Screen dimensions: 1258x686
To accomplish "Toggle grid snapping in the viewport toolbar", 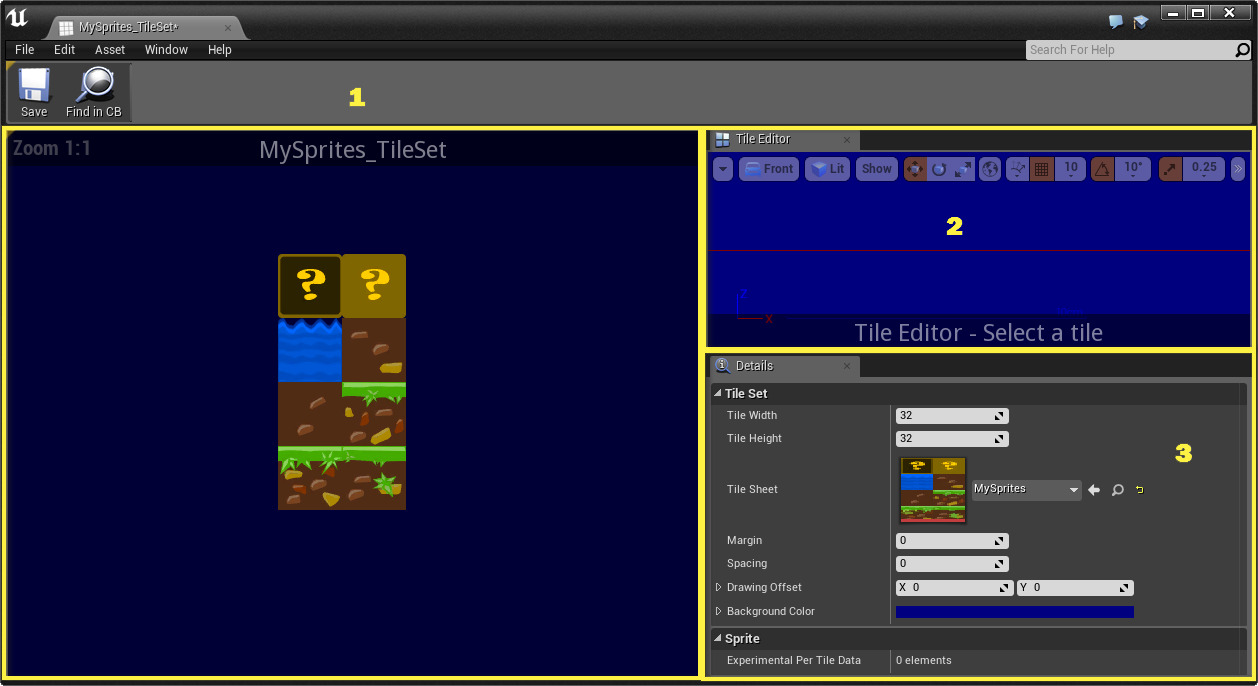I will [1042, 169].
